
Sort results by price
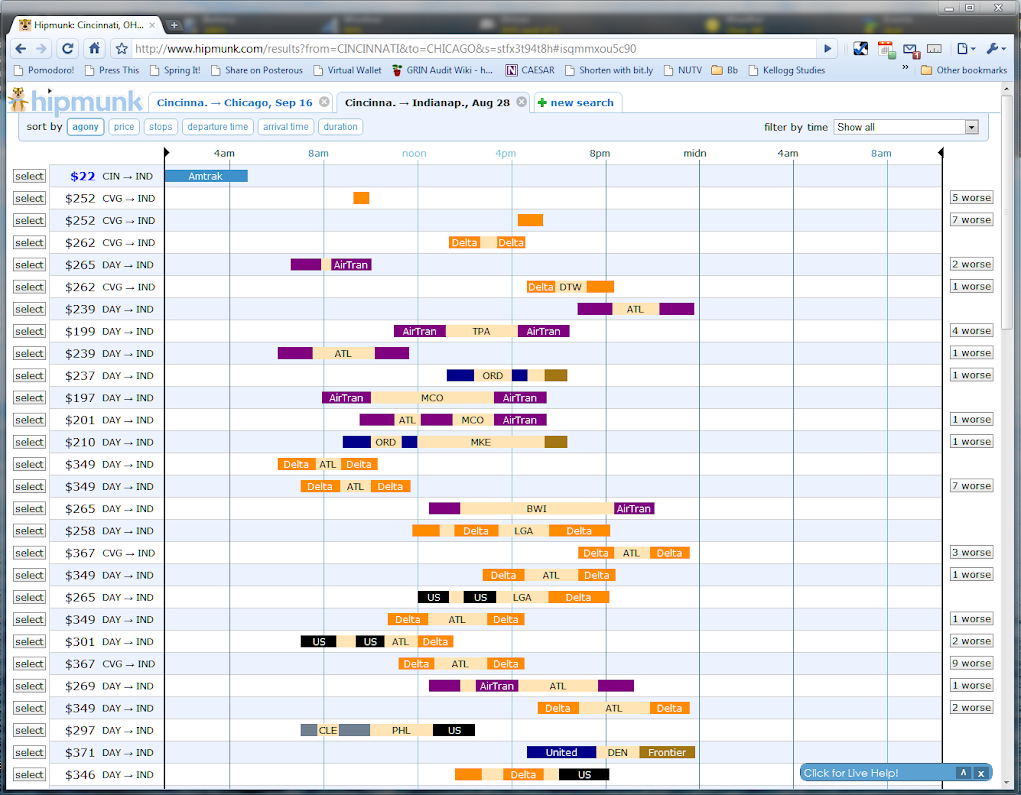click(124, 127)
